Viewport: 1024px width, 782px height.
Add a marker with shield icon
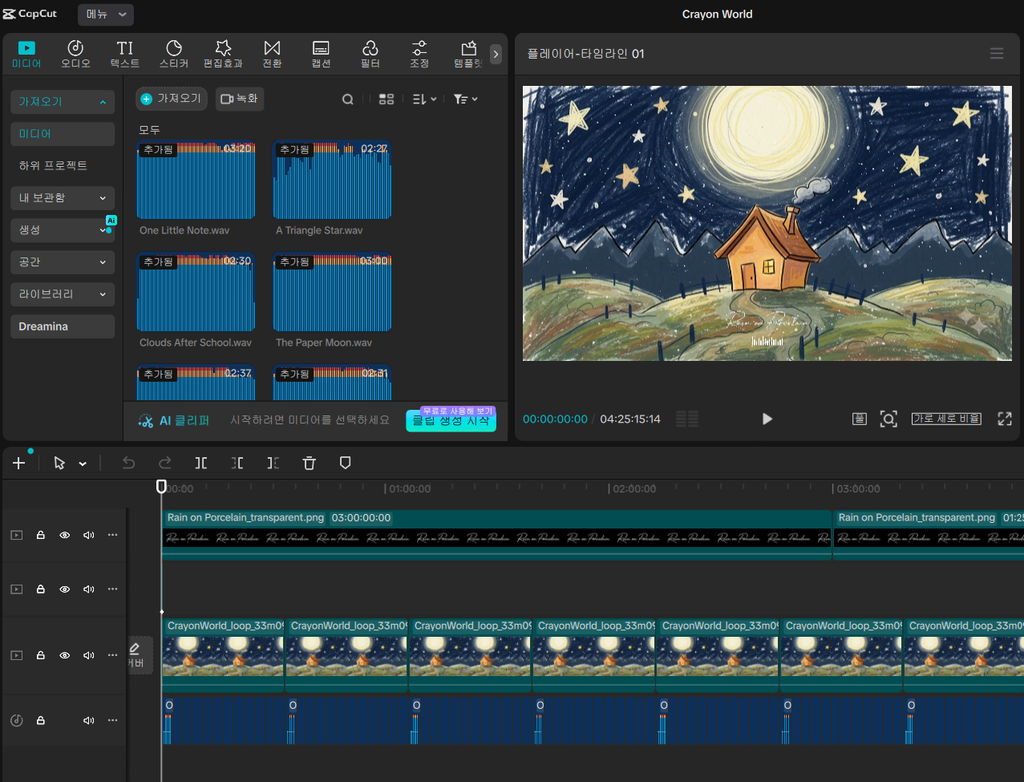point(345,463)
